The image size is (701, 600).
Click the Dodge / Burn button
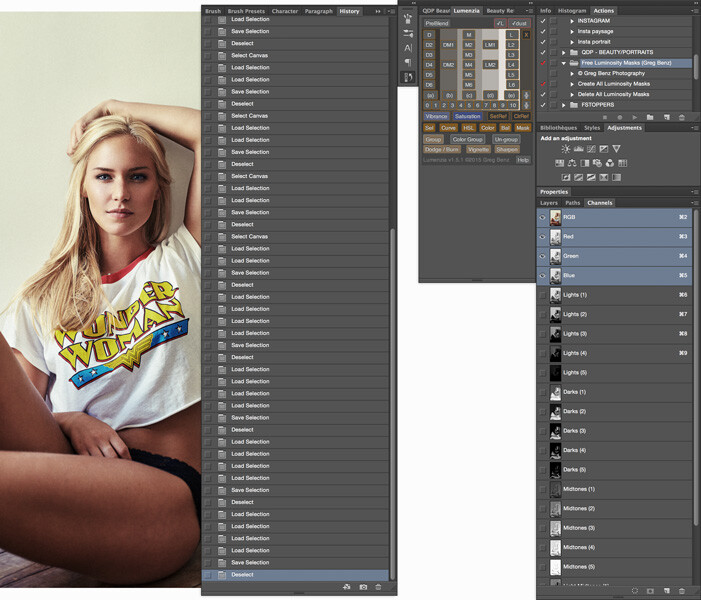(x=441, y=150)
